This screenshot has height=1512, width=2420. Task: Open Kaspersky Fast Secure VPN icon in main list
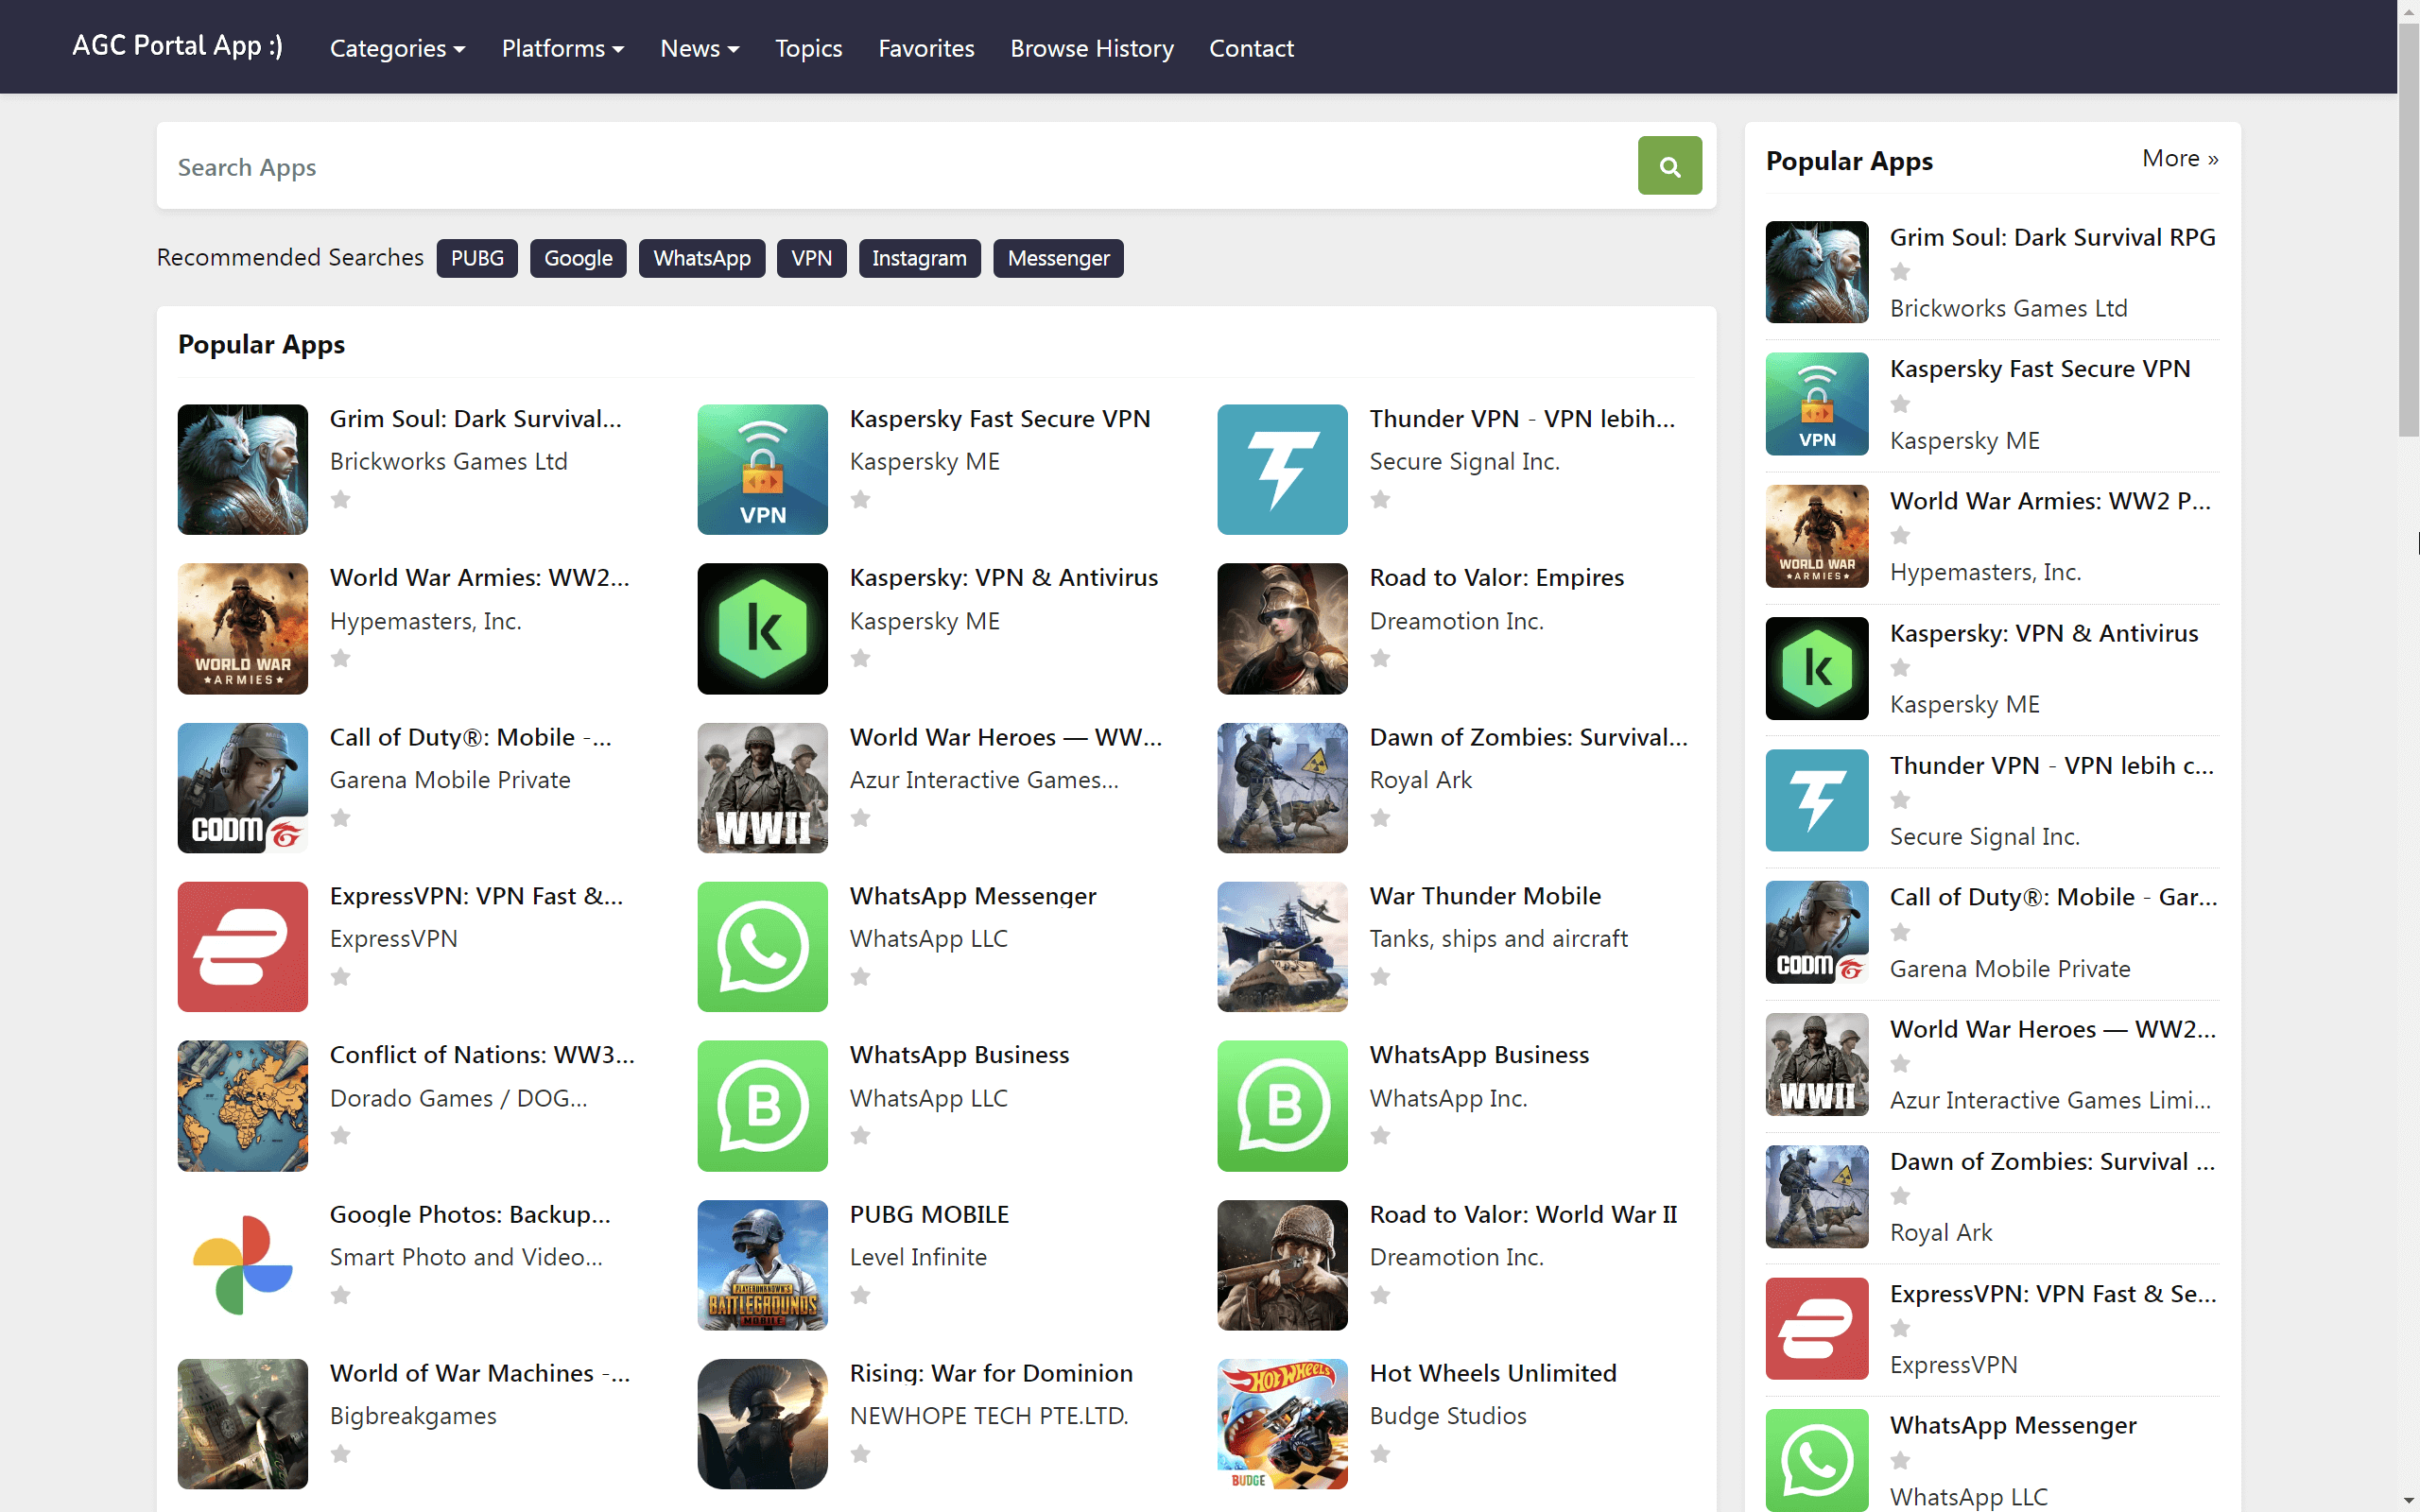tap(762, 469)
